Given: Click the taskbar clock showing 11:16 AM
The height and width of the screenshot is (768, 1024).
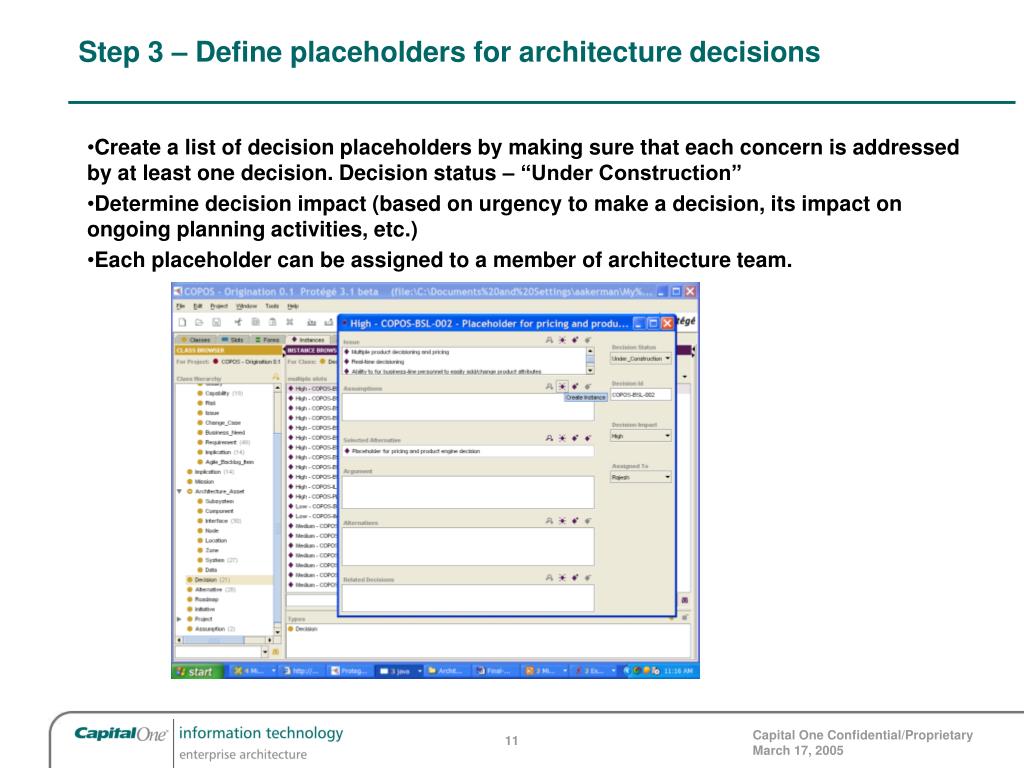Looking at the screenshot, I should (677, 671).
